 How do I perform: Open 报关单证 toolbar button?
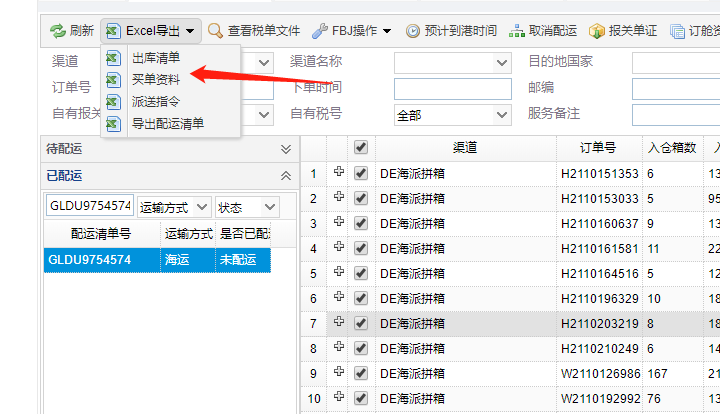[x=623, y=31]
